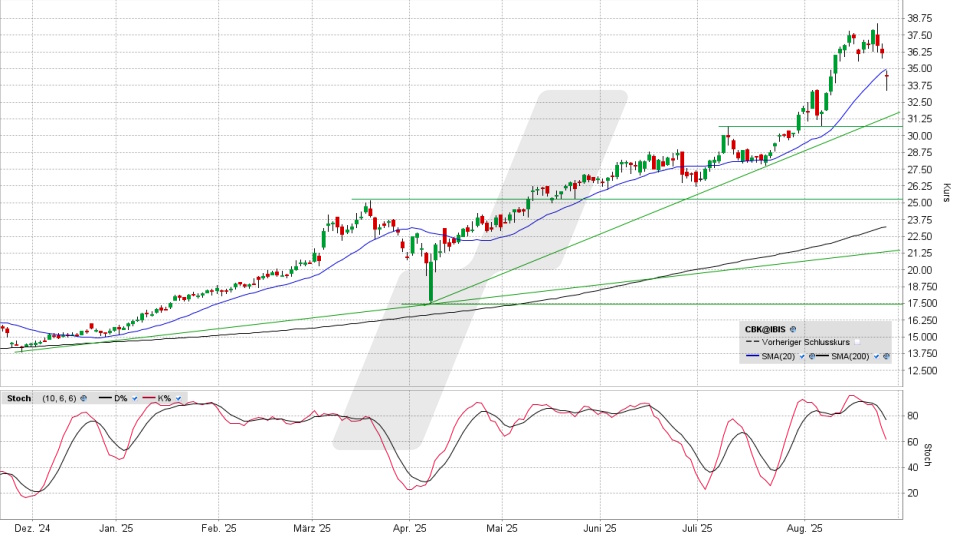
Task: Click the Apr. '25 date label
Action: point(410,528)
